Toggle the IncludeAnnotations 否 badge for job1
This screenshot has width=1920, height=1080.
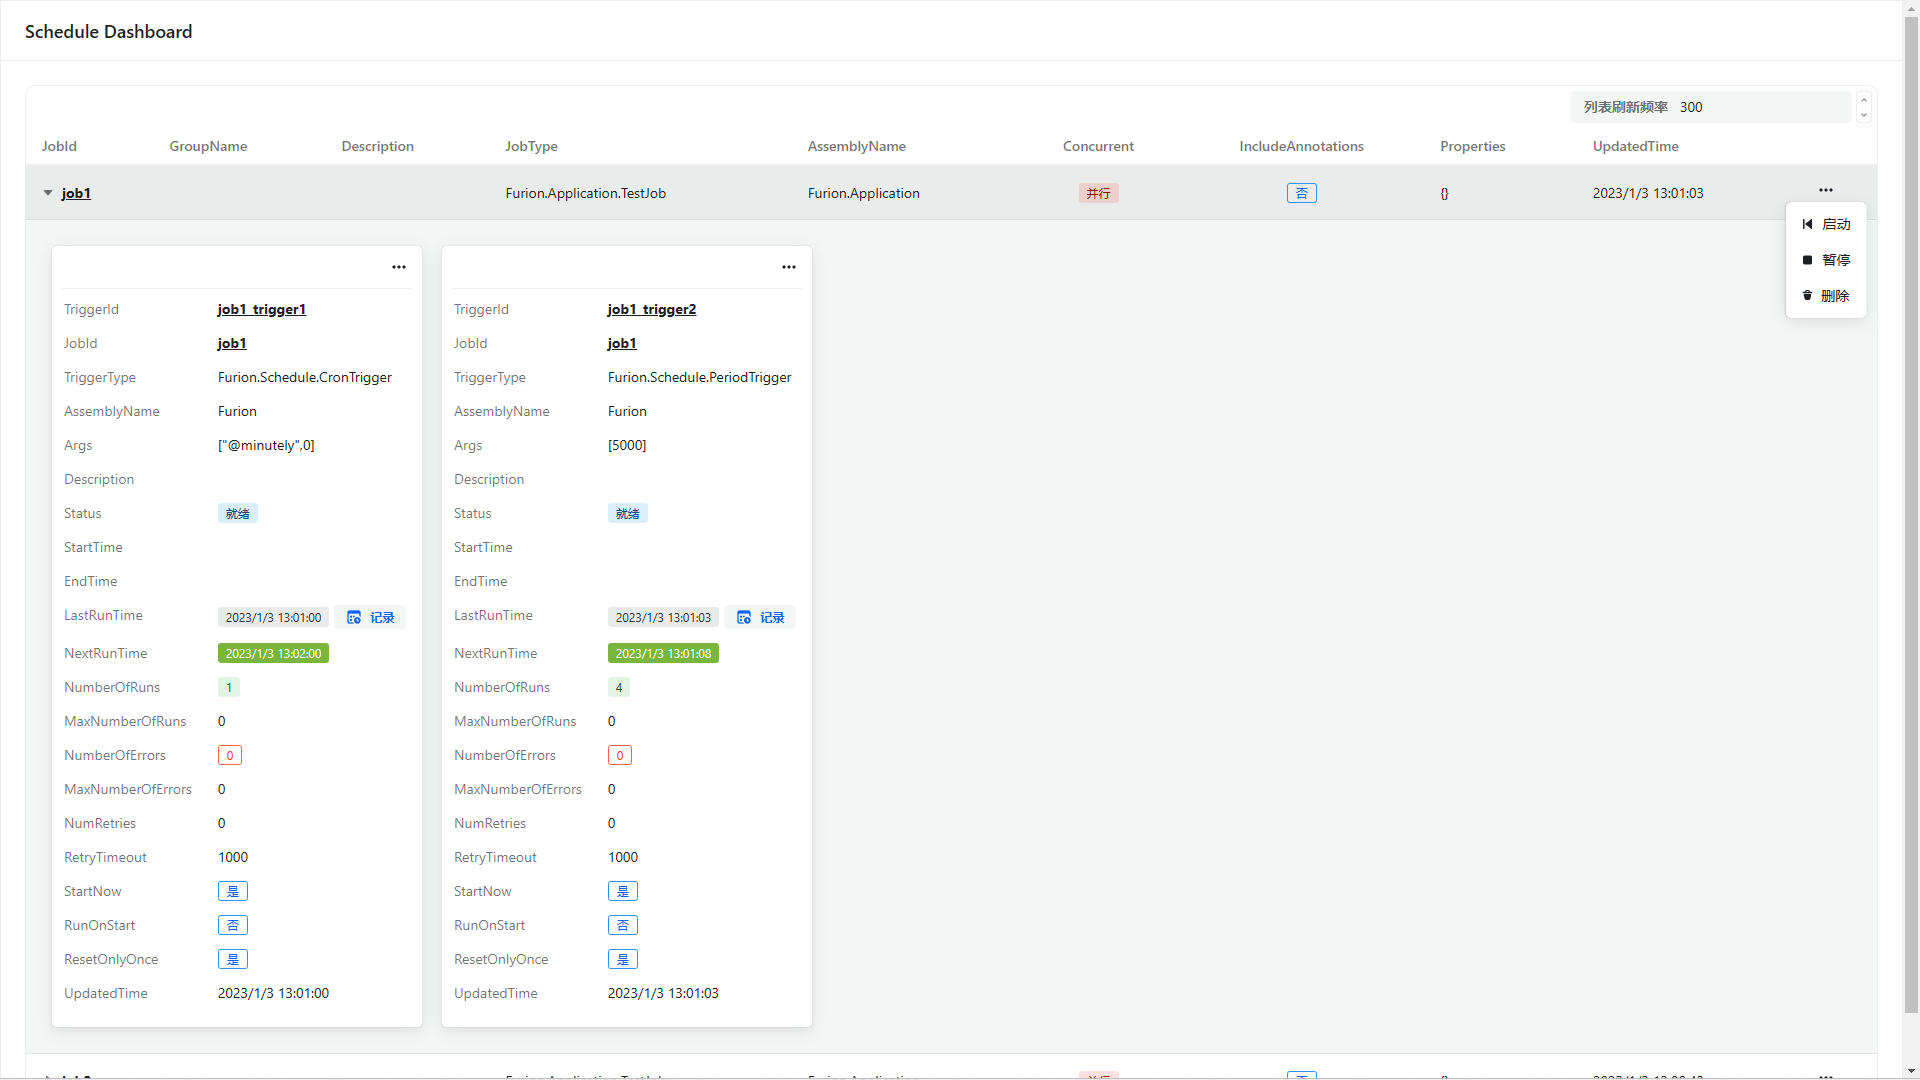click(x=1301, y=193)
